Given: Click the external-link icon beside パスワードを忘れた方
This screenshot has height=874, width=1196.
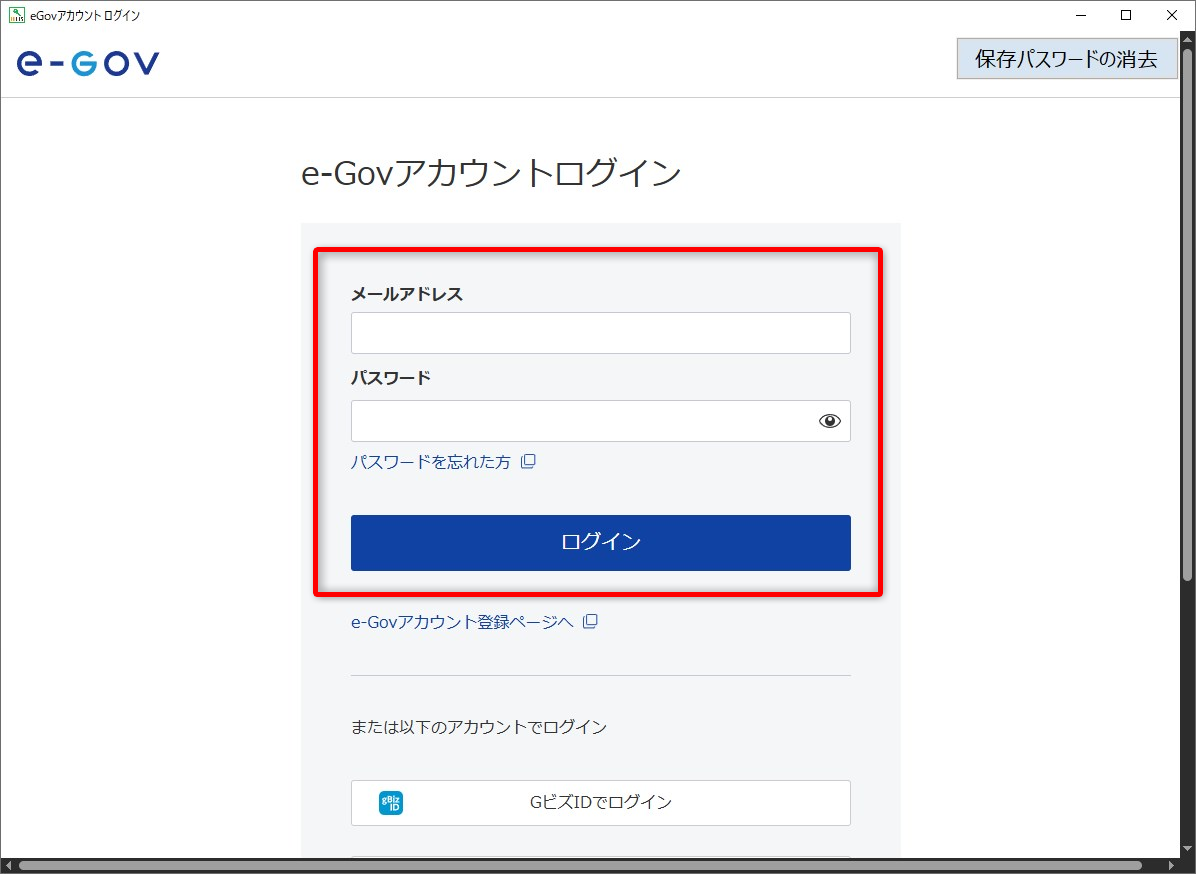Looking at the screenshot, I should (528, 462).
